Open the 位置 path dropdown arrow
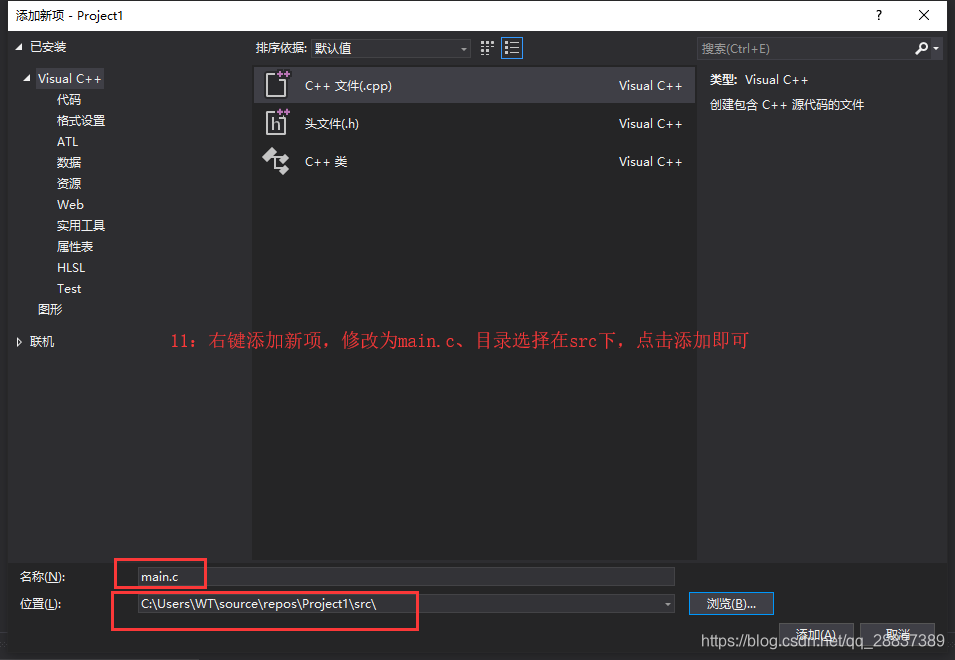Screen dimensions: 955x660 coord(668,604)
